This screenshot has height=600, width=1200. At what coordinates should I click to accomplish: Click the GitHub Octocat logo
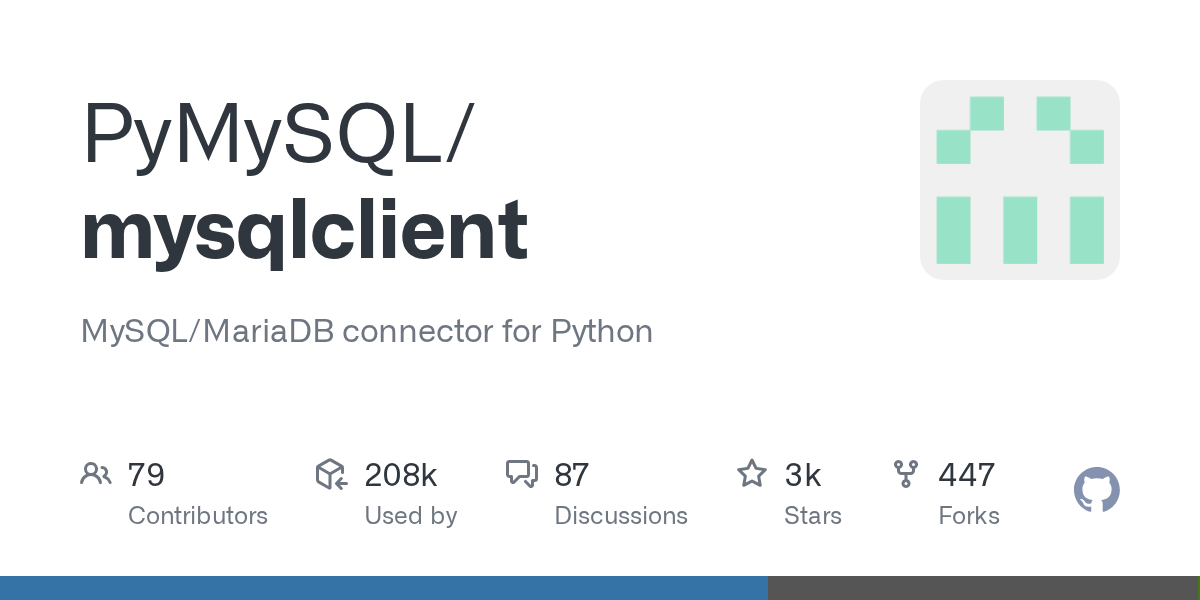tap(1096, 491)
